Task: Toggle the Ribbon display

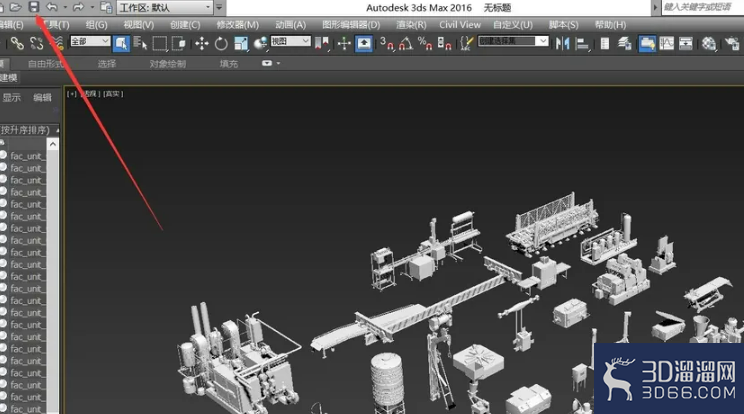Action: click(x=647, y=44)
